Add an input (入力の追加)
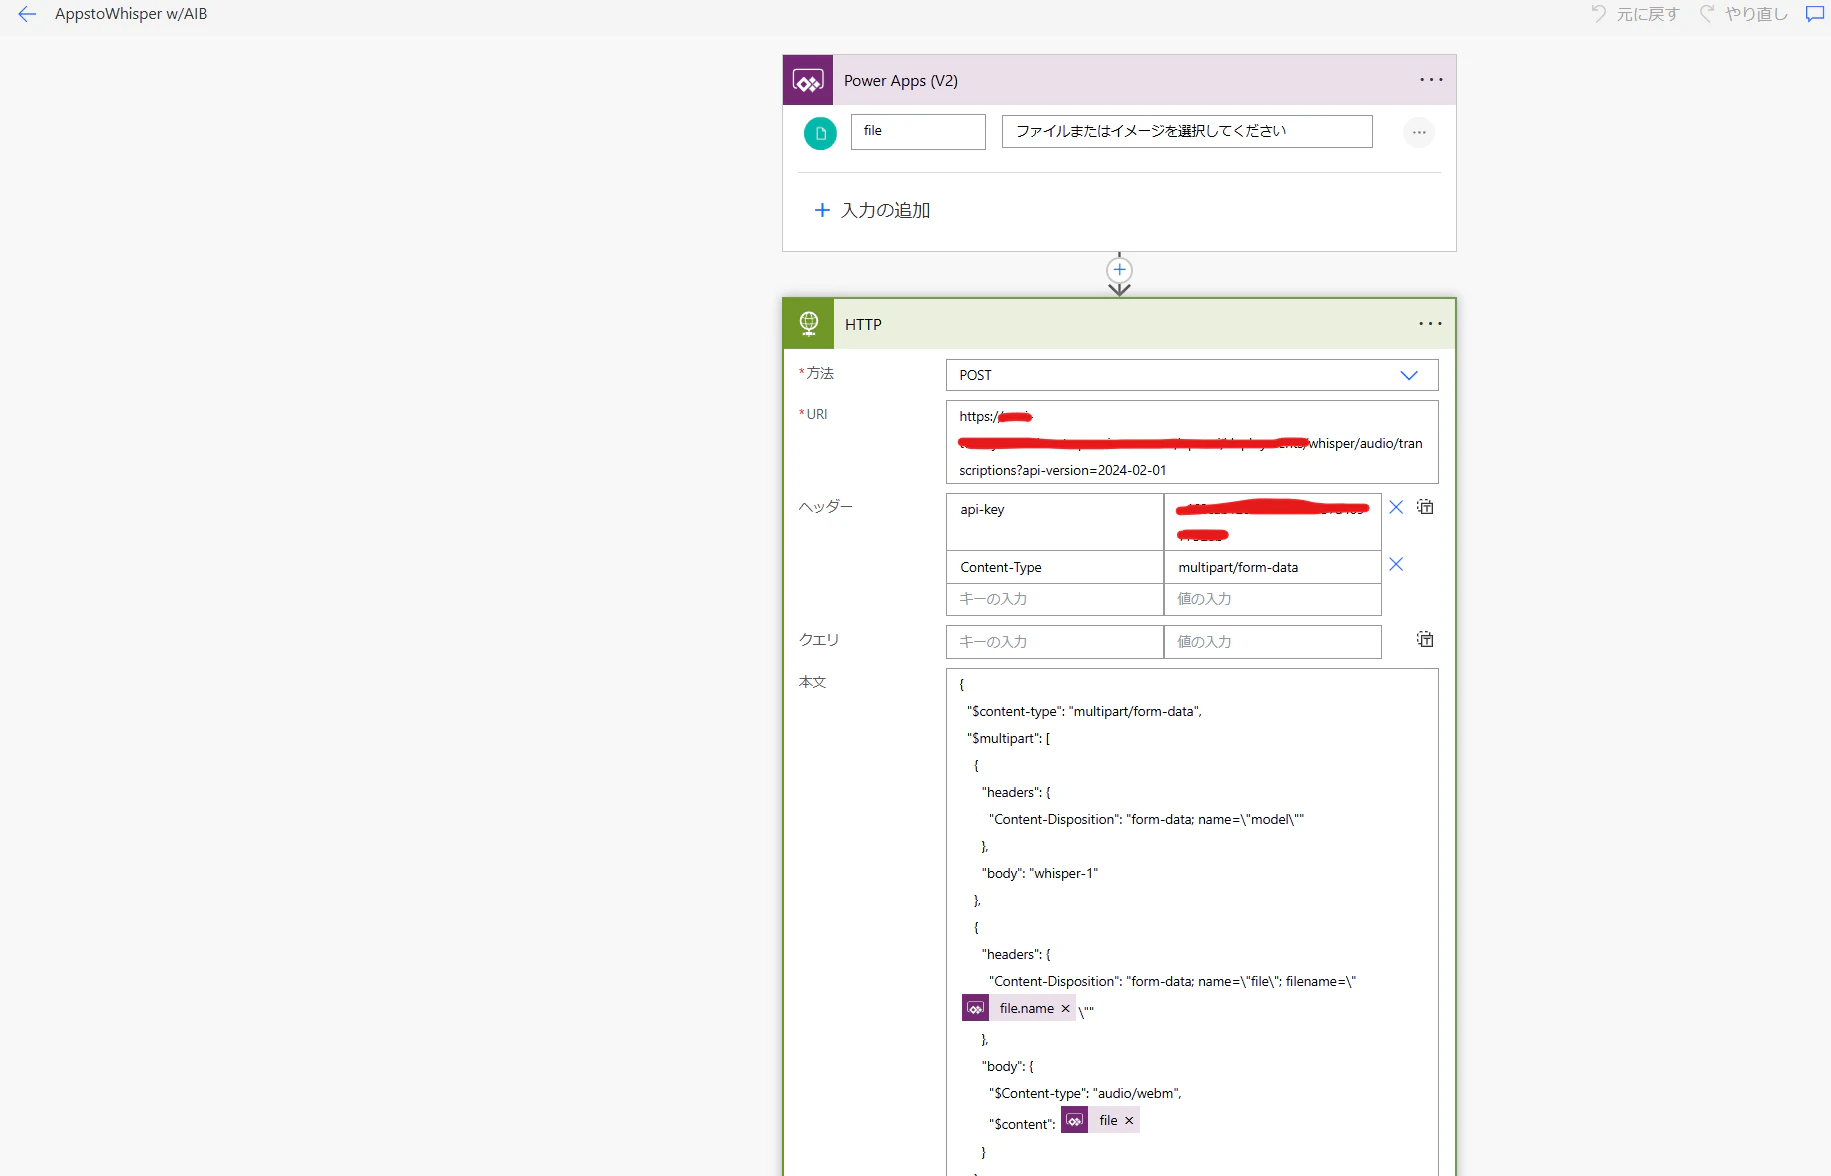This screenshot has height=1176, width=1831. [x=872, y=210]
